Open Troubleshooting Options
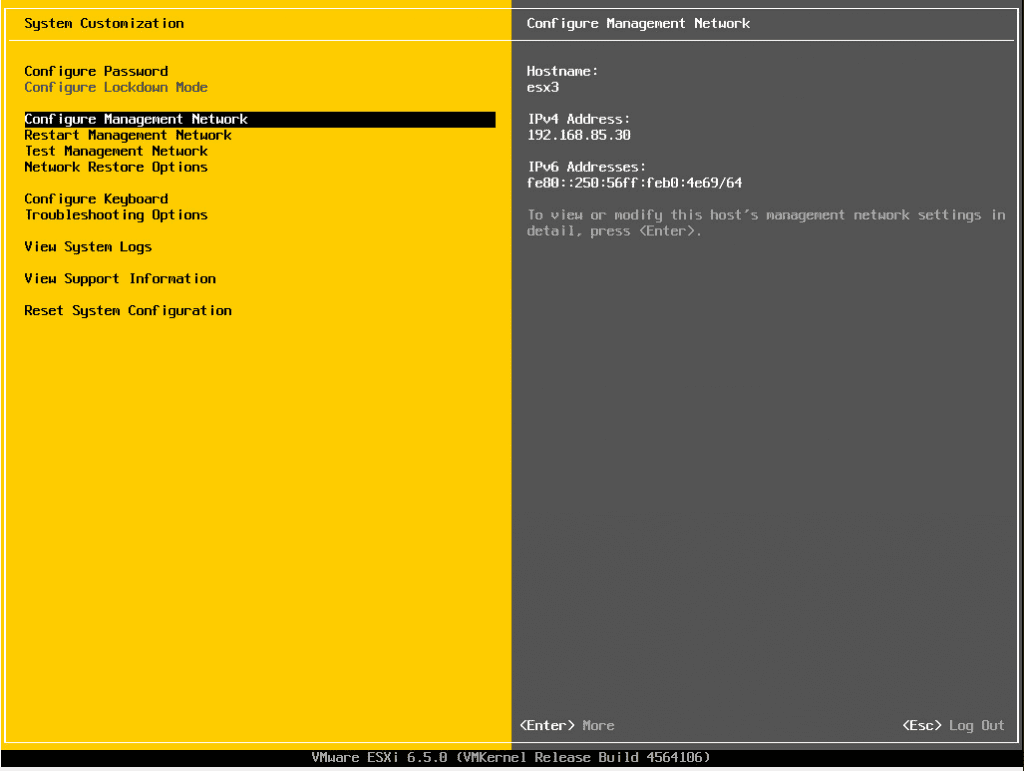 tap(115, 215)
